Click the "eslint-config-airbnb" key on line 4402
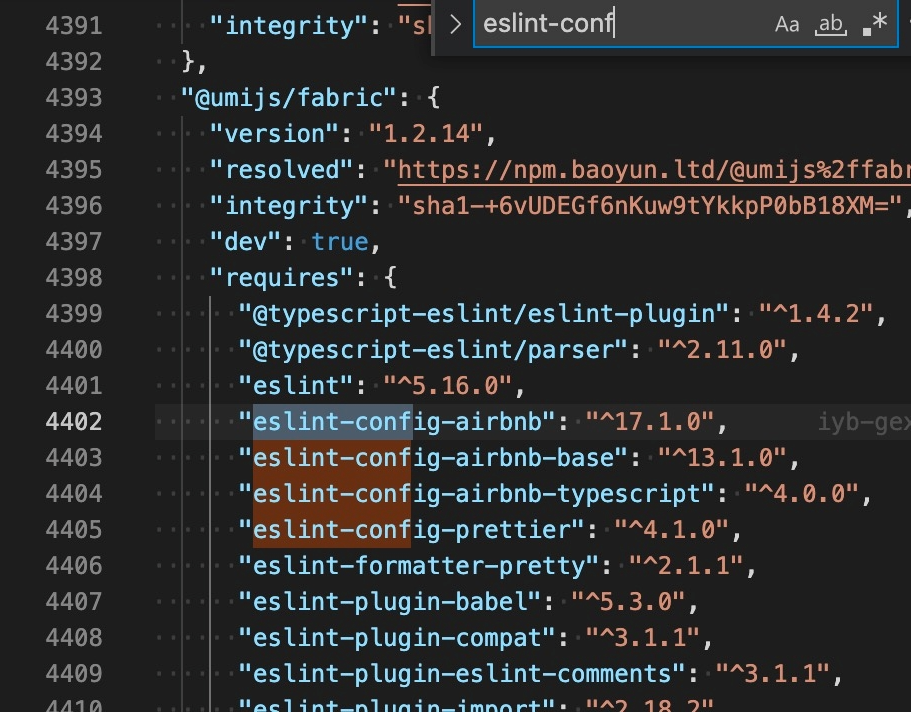 (x=397, y=421)
